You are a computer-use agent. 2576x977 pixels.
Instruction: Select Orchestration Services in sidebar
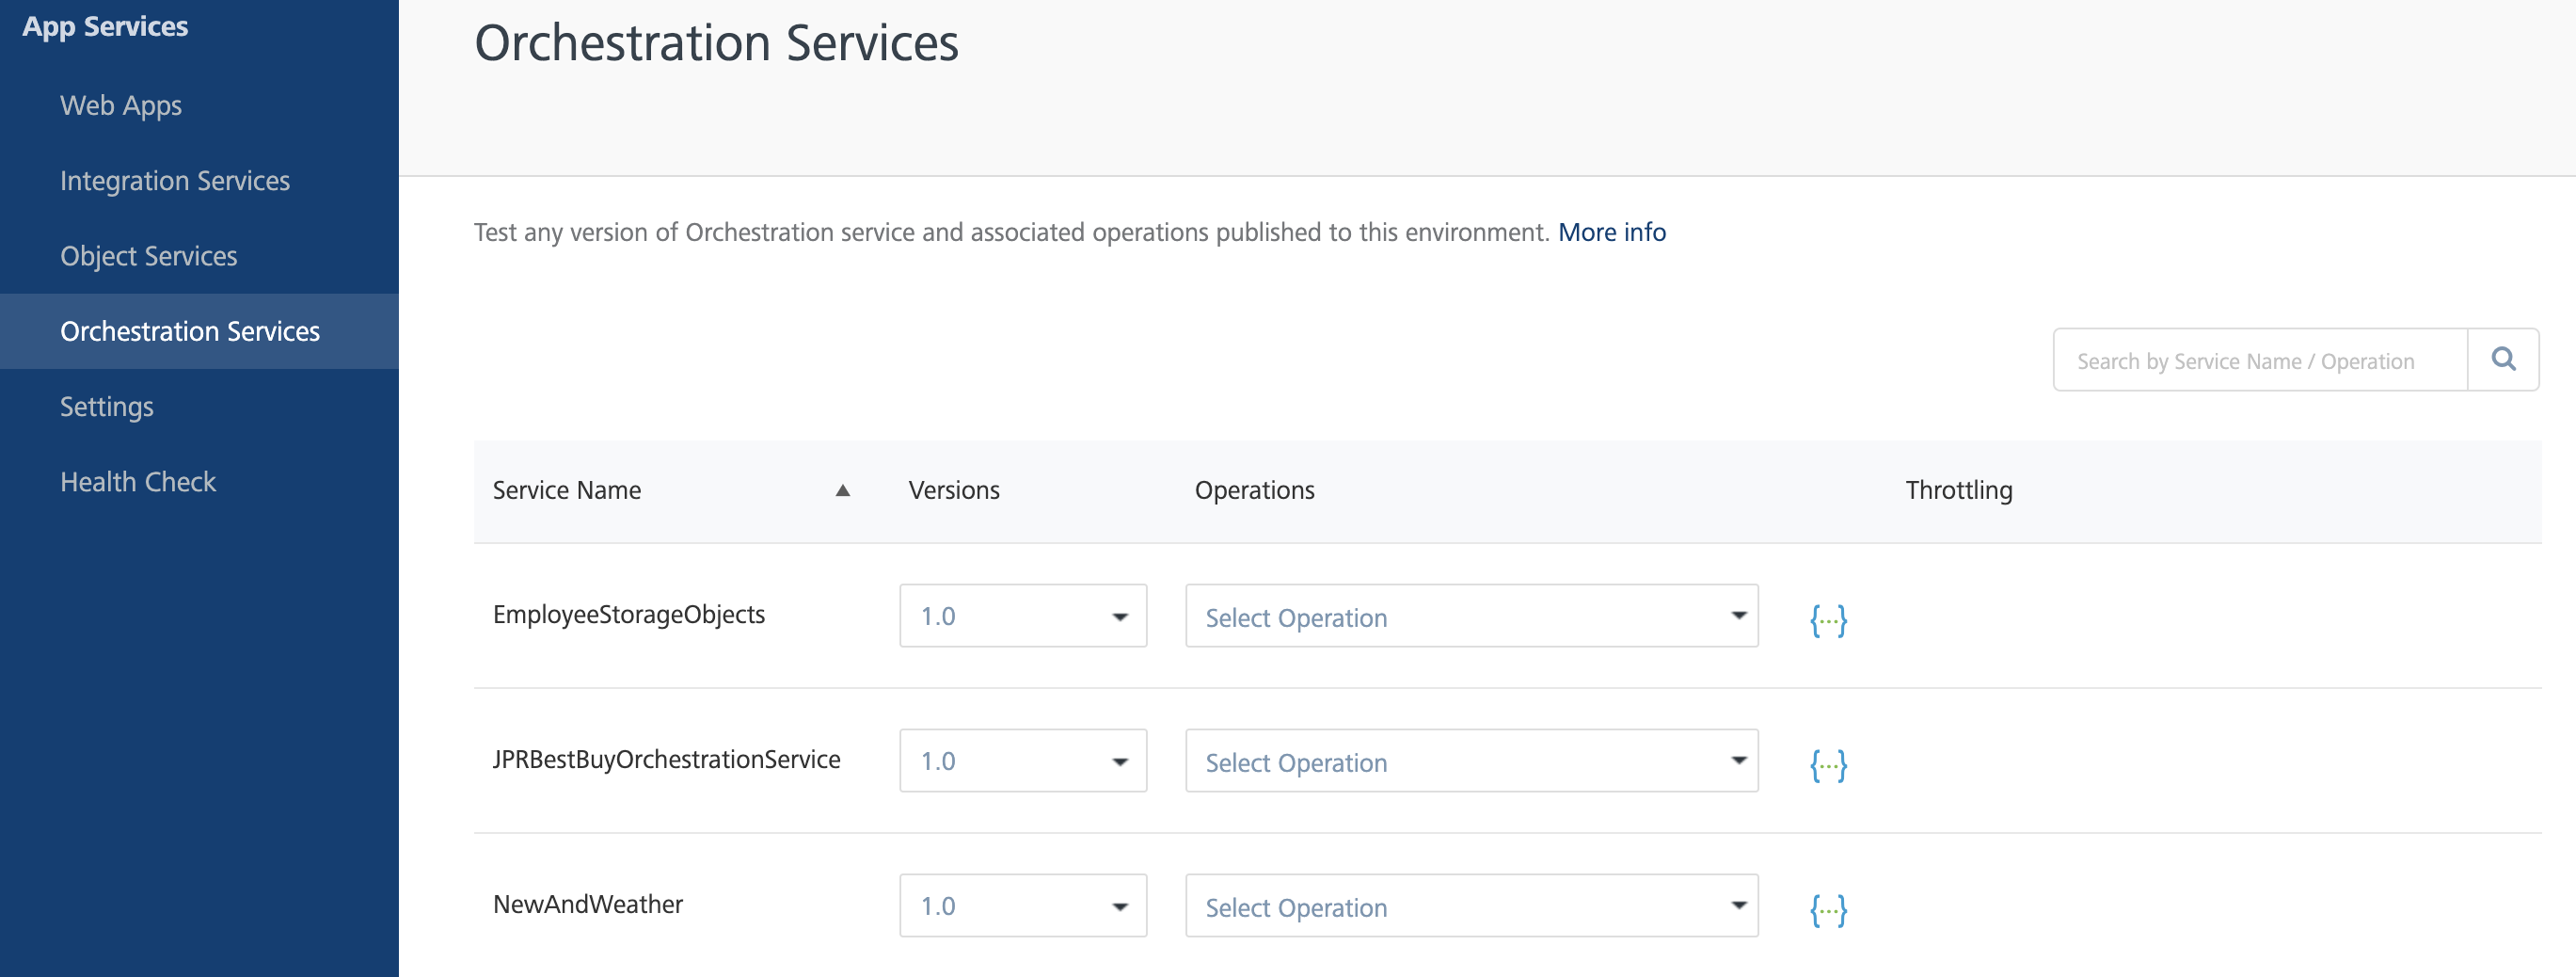[x=190, y=331]
